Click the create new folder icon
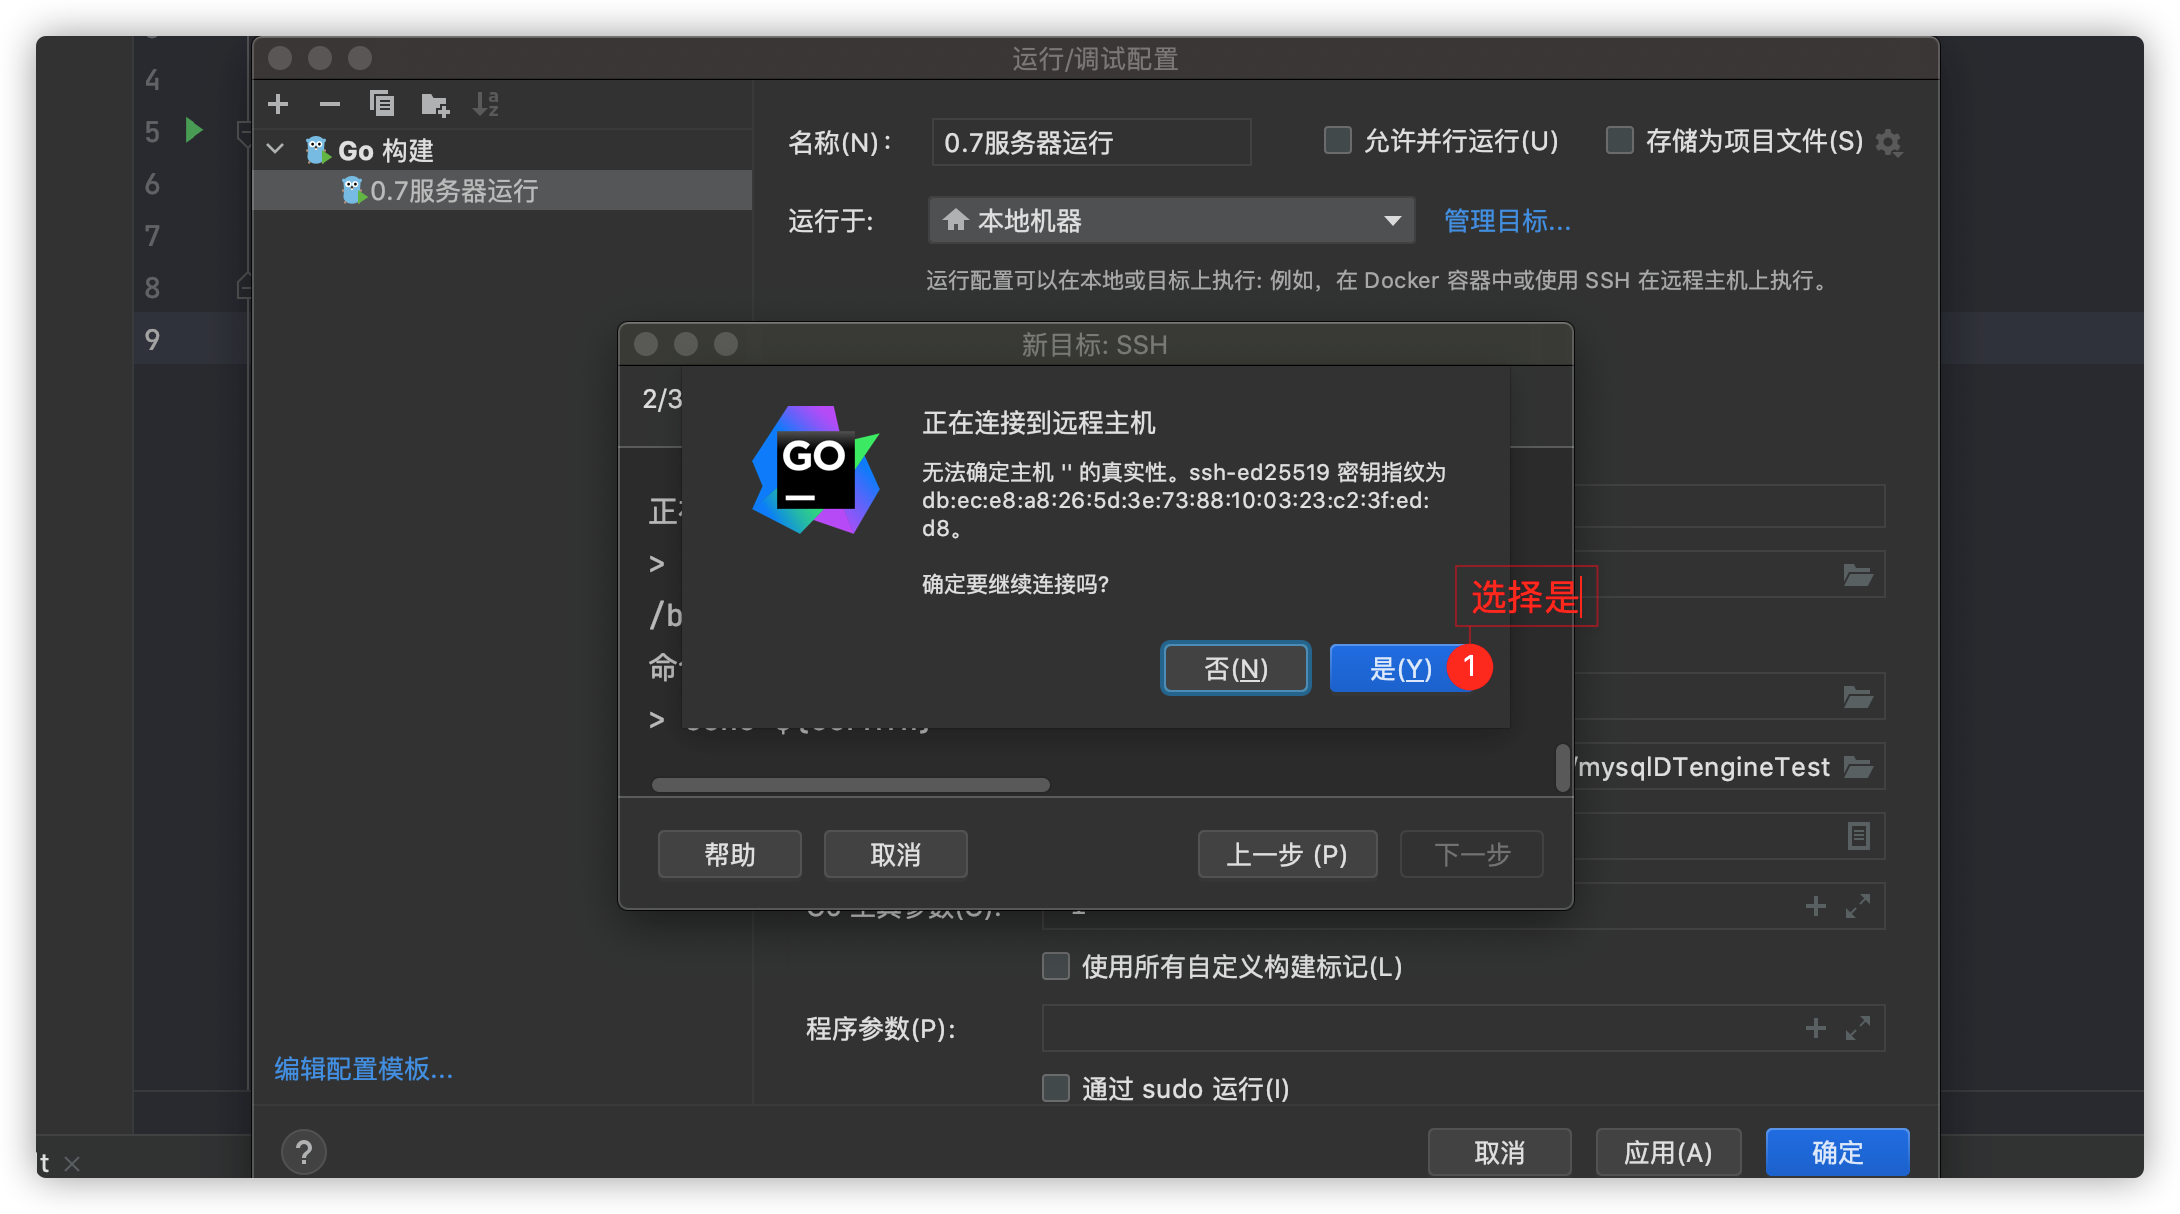Screen dimensions: 2180x1214 [x=435, y=104]
